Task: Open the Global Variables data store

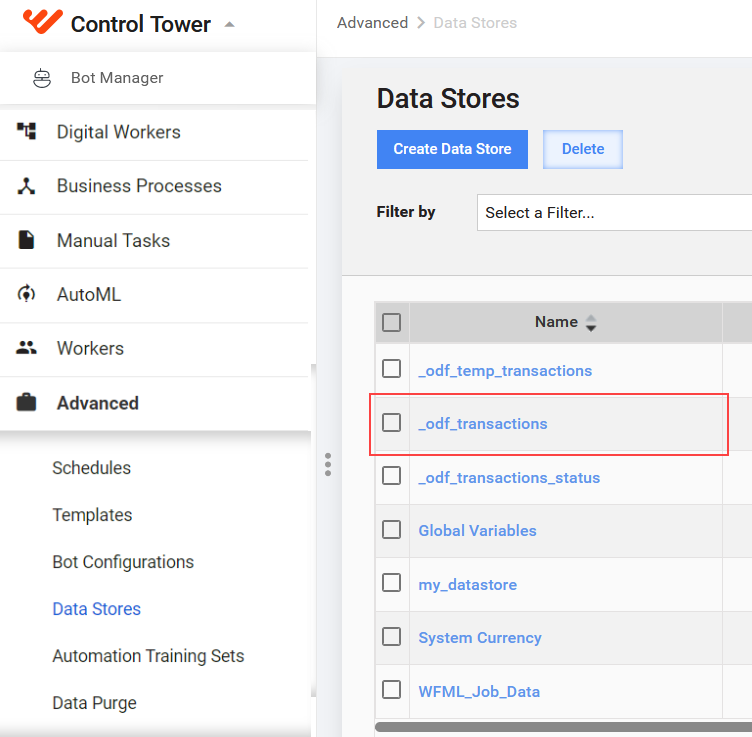Action: click(477, 530)
